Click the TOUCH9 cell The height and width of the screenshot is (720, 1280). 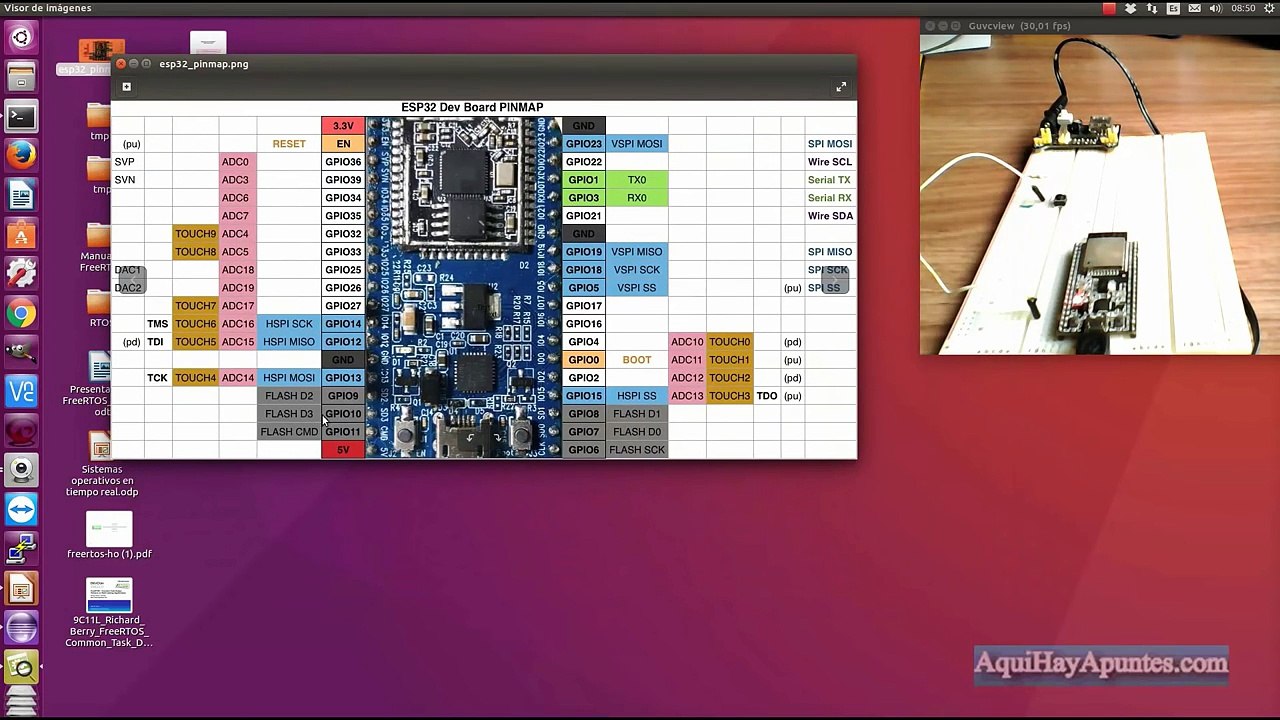[196, 234]
